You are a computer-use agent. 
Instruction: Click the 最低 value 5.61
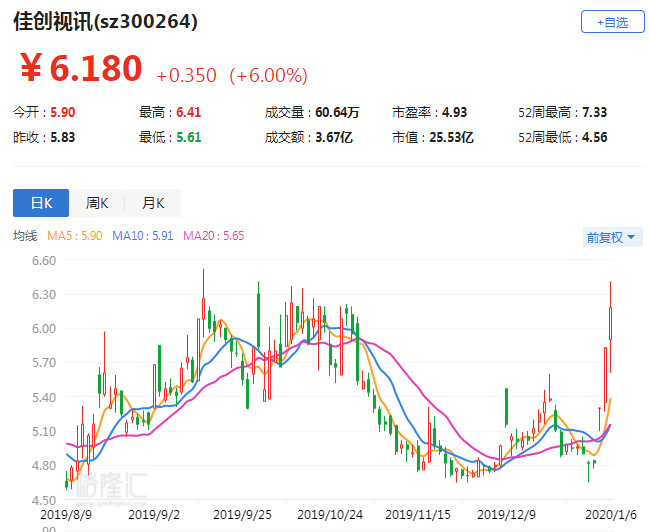pos(189,137)
